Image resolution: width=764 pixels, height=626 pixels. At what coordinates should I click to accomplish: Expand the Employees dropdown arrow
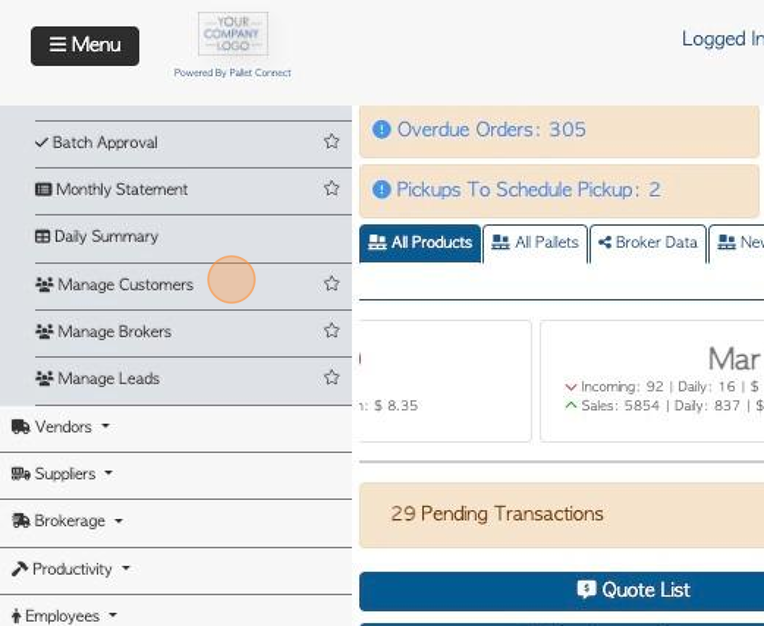coord(113,615)
